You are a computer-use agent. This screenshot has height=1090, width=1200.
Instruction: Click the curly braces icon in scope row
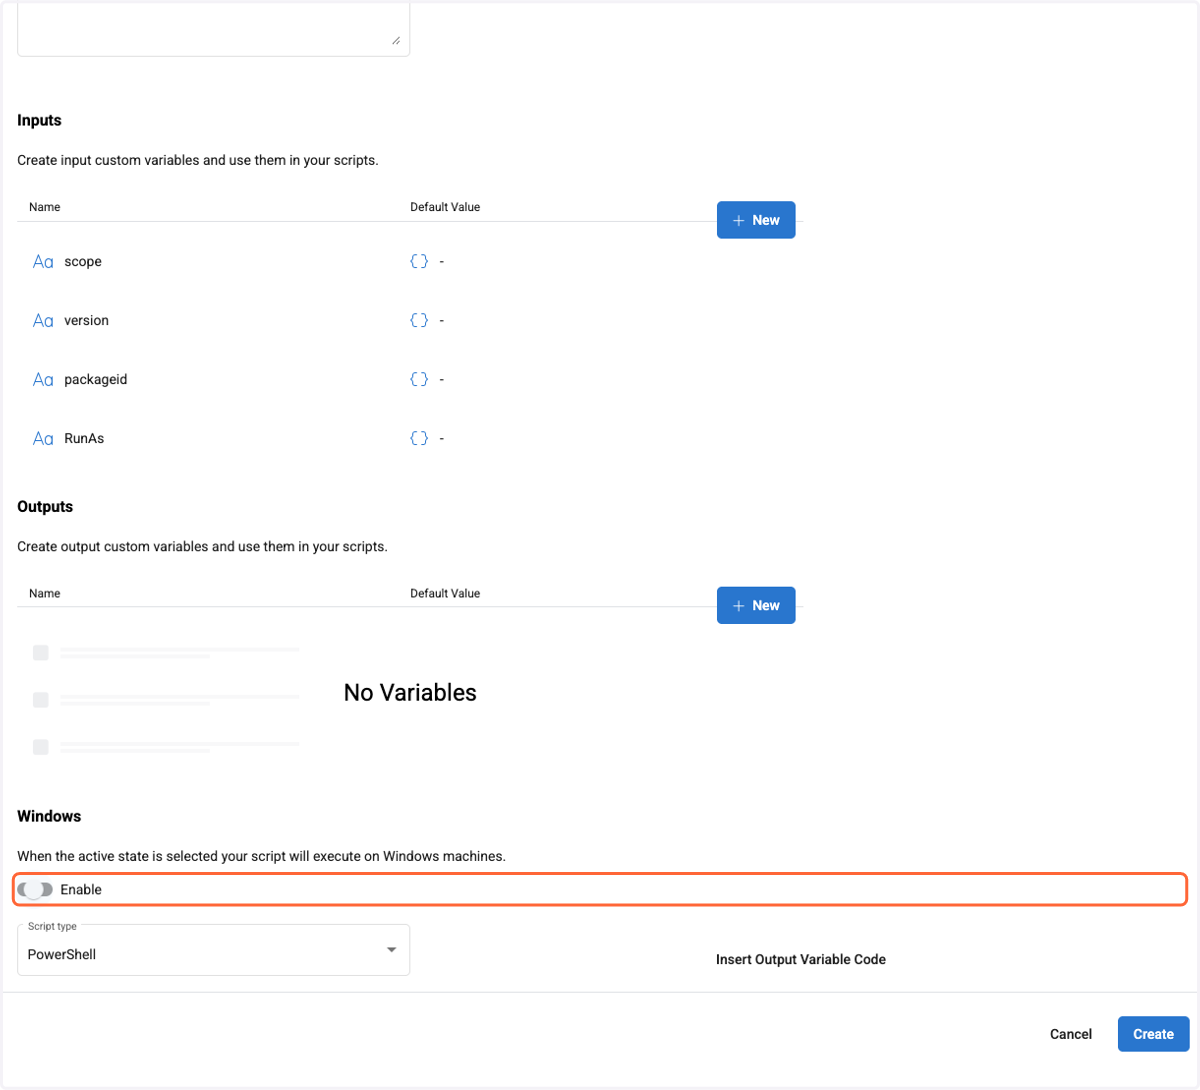419,261
